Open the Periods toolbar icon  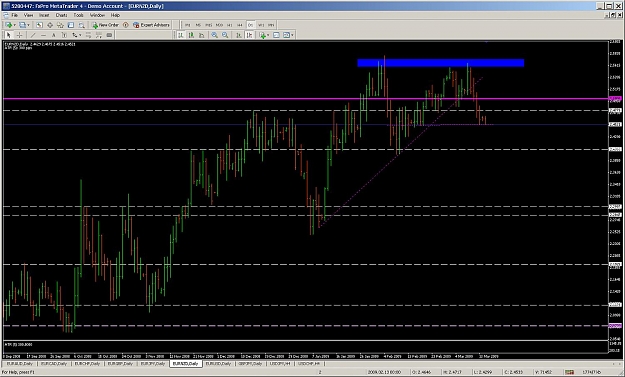pos(276,35)
